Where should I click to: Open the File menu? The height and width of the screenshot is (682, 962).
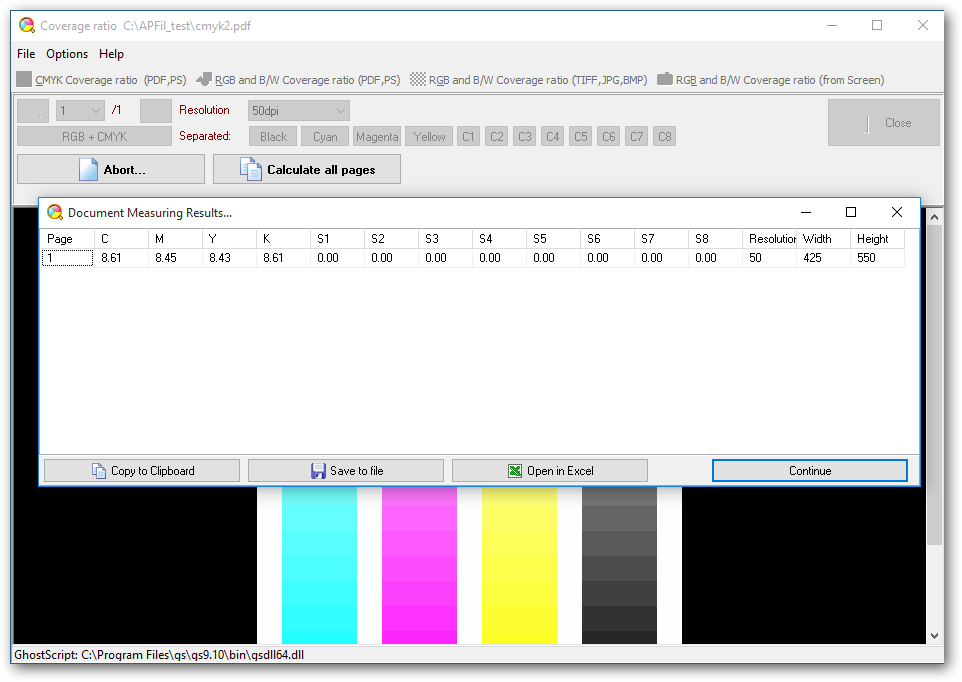pos(26,54)
